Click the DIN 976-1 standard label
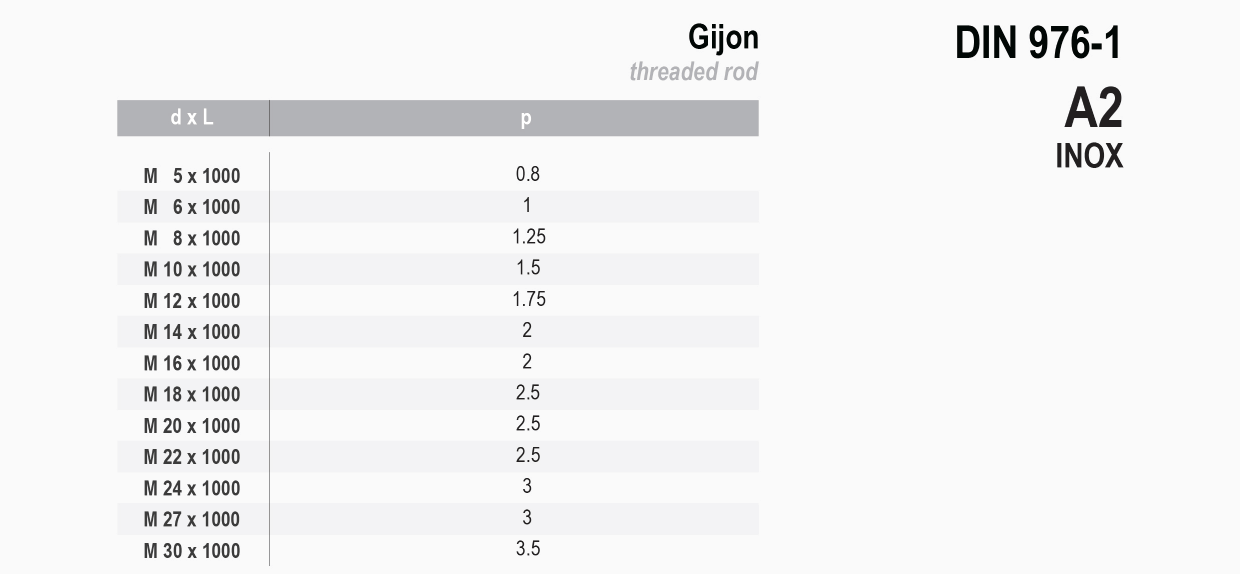Screen dimensions: 1240x574 coord(1039,44)
